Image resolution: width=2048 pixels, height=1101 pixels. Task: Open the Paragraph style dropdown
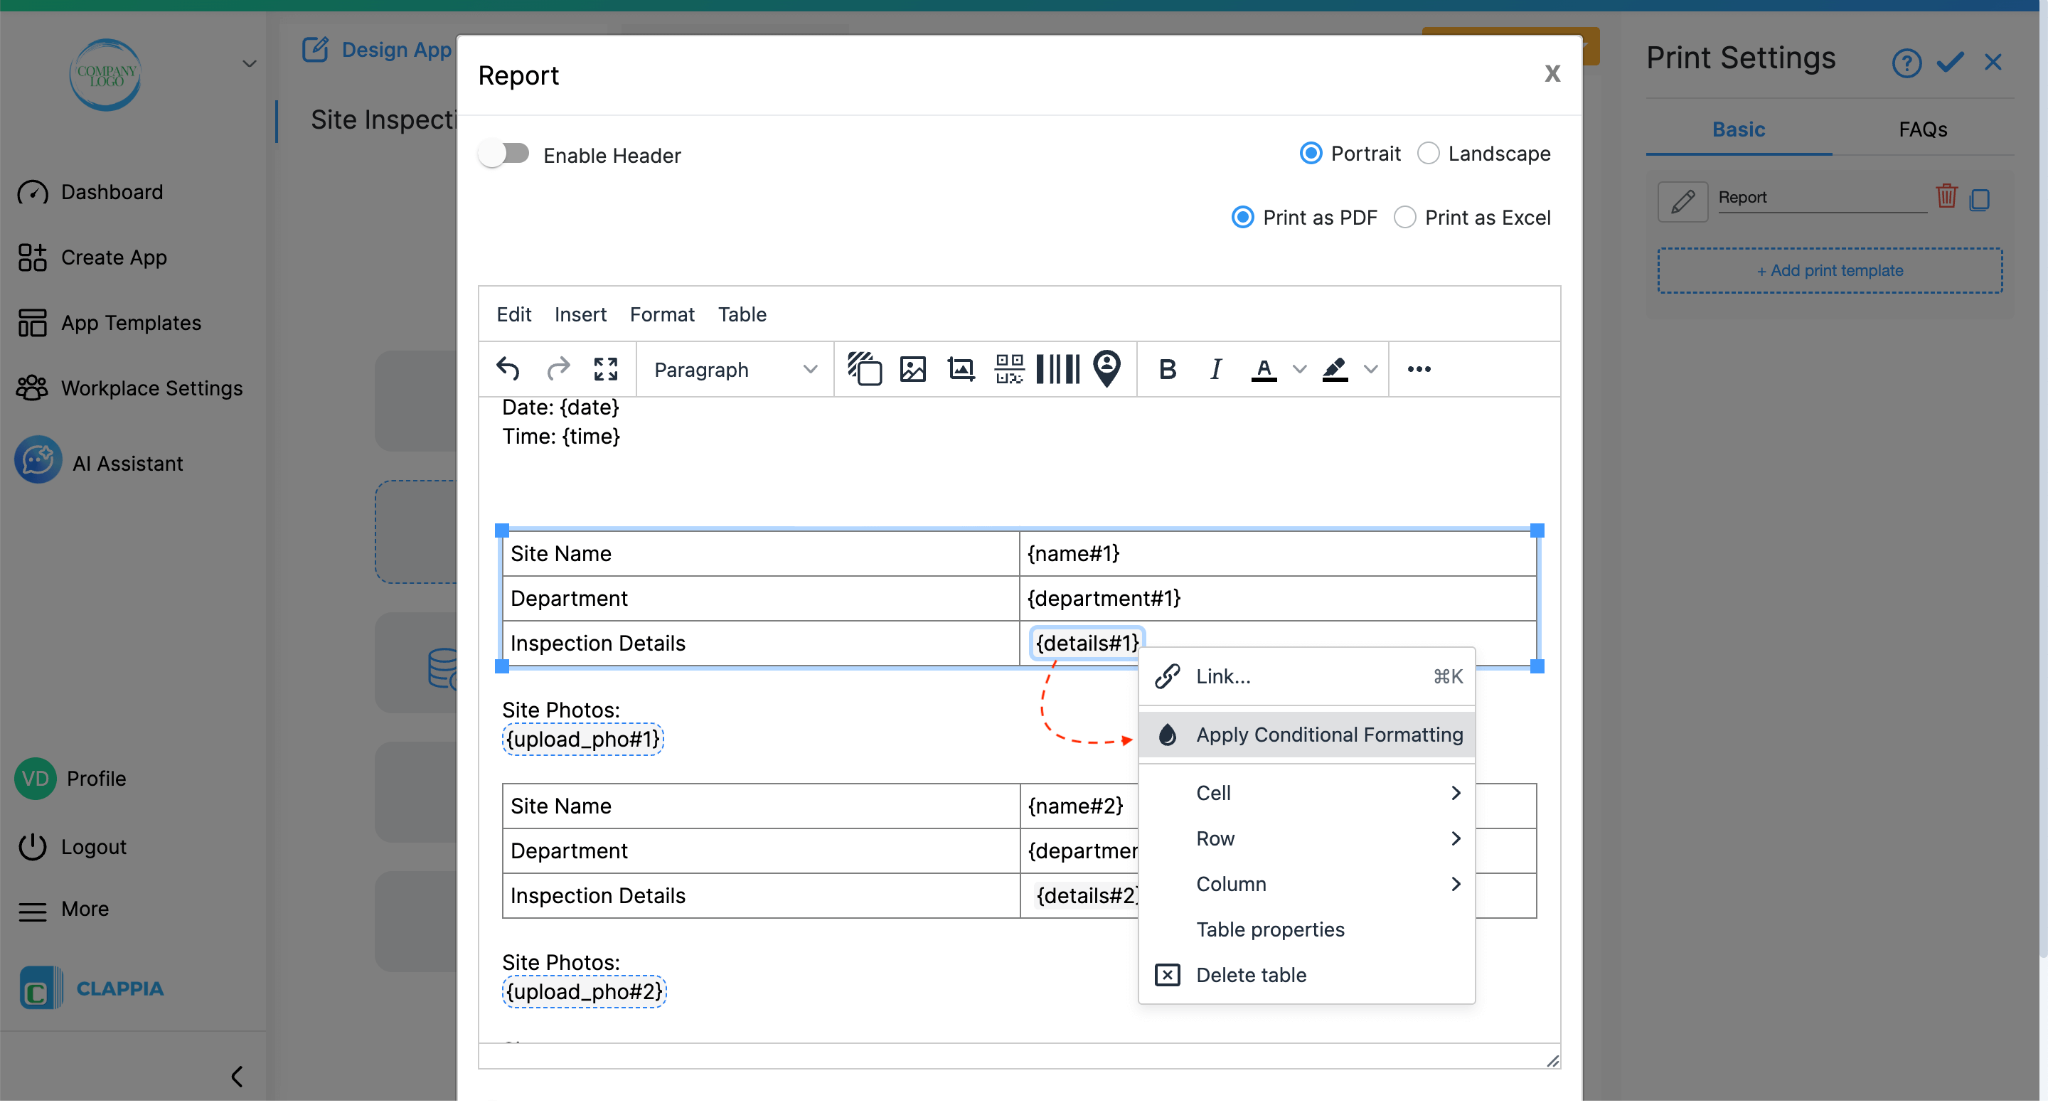(x=735, y=369)
